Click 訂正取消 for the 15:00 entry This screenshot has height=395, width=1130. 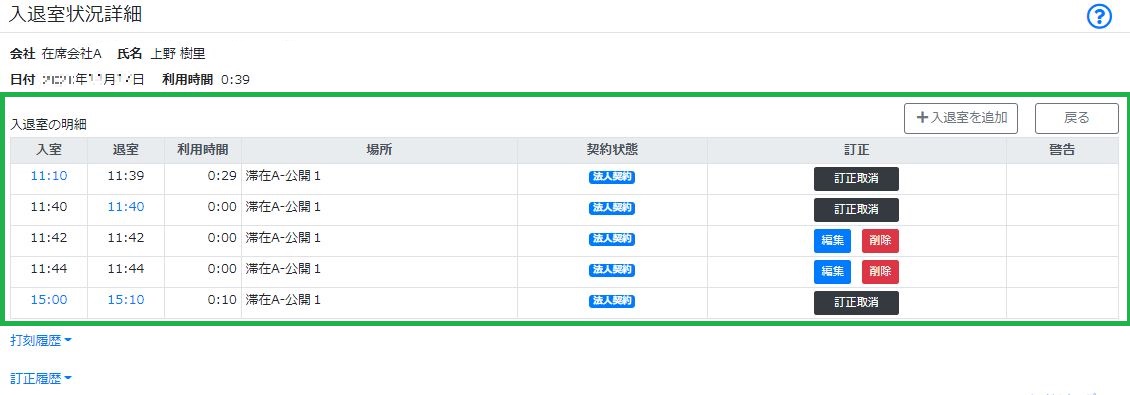click(x=856, y=303)
